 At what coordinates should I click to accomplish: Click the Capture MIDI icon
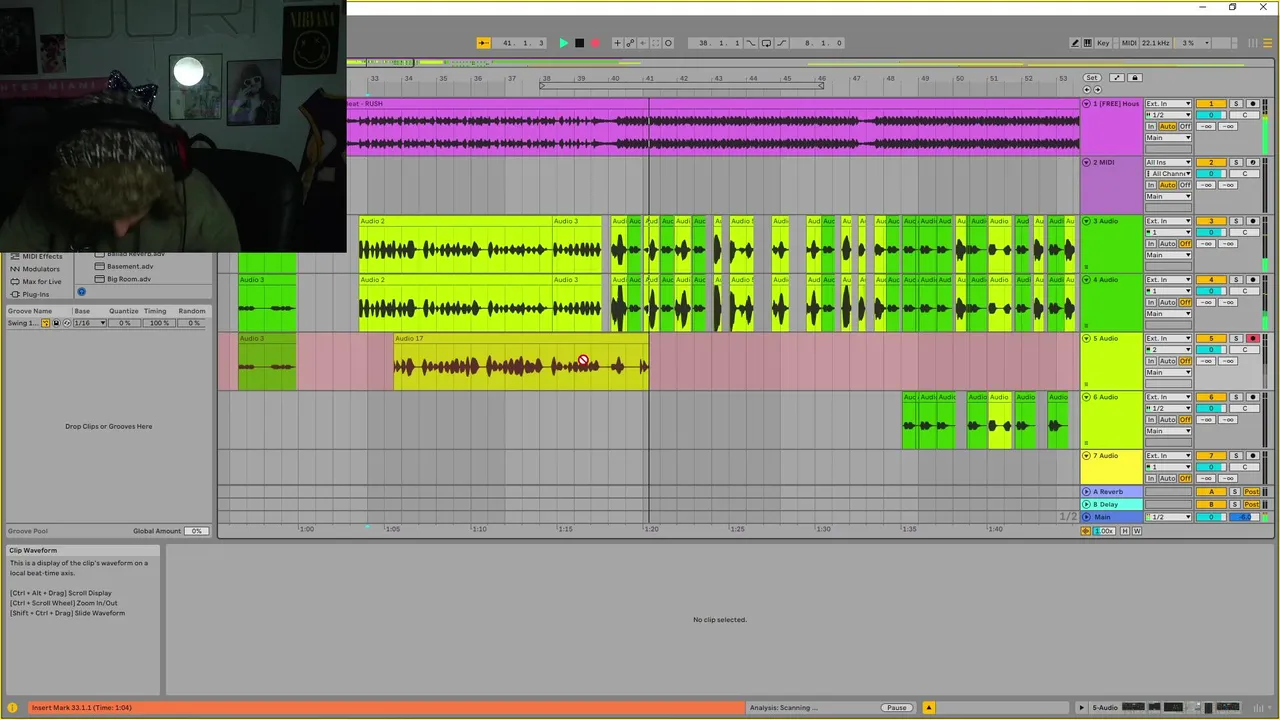point(655,43)
